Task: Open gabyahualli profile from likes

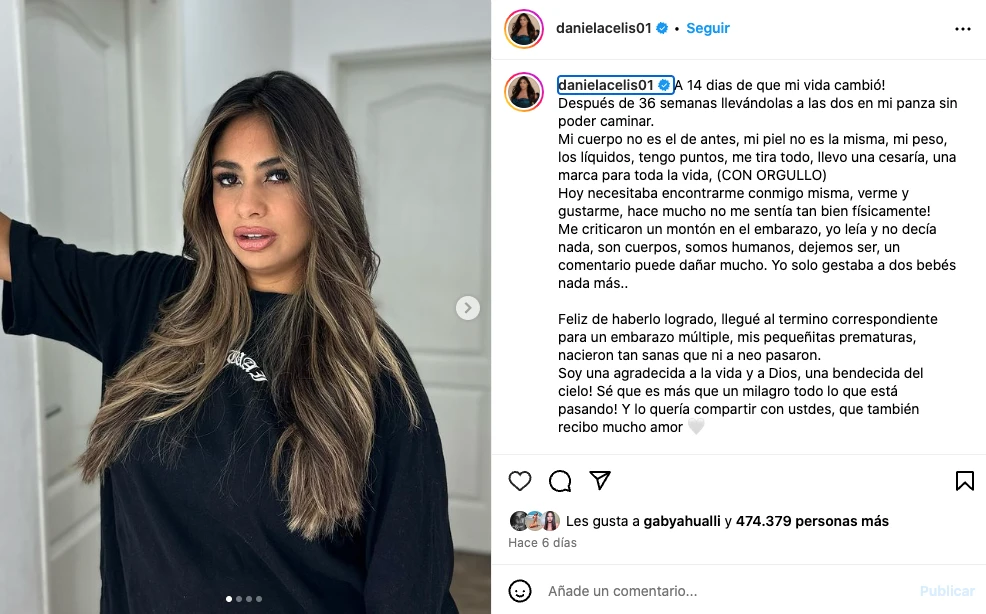Action: tap(682, 521)
